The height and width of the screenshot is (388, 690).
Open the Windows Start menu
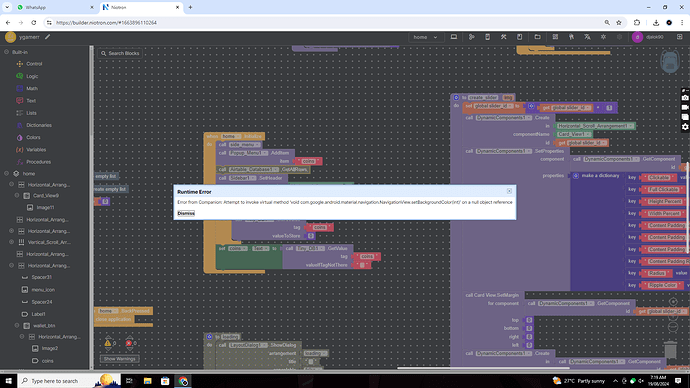pos(8,381)
